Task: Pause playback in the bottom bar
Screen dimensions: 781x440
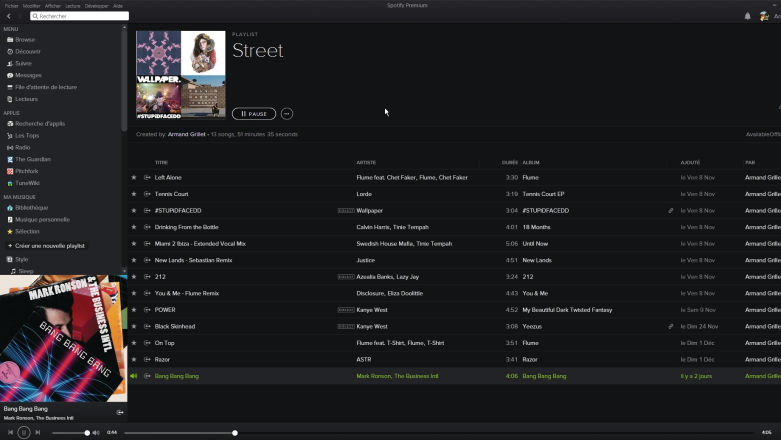Action: 23,433
